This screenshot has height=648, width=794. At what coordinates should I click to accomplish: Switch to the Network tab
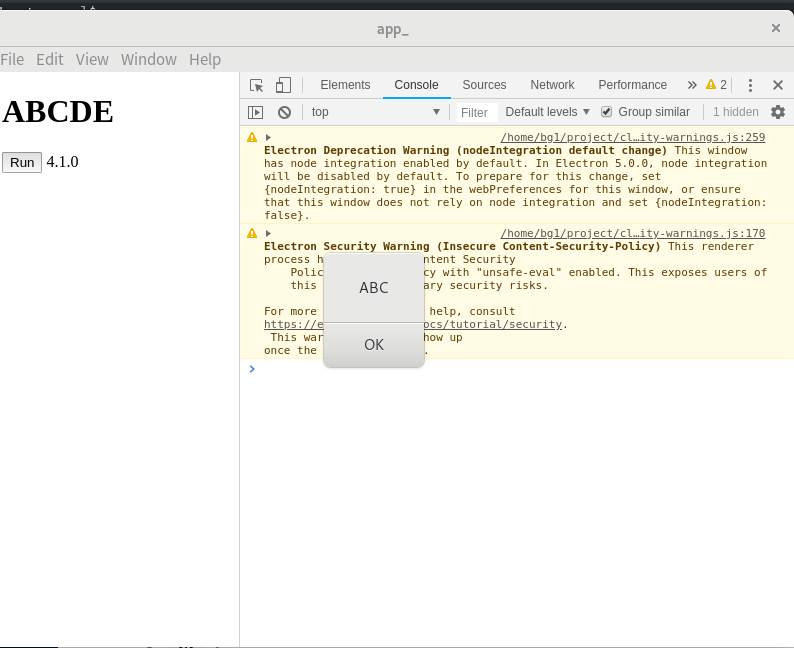(x=552, y=85)
